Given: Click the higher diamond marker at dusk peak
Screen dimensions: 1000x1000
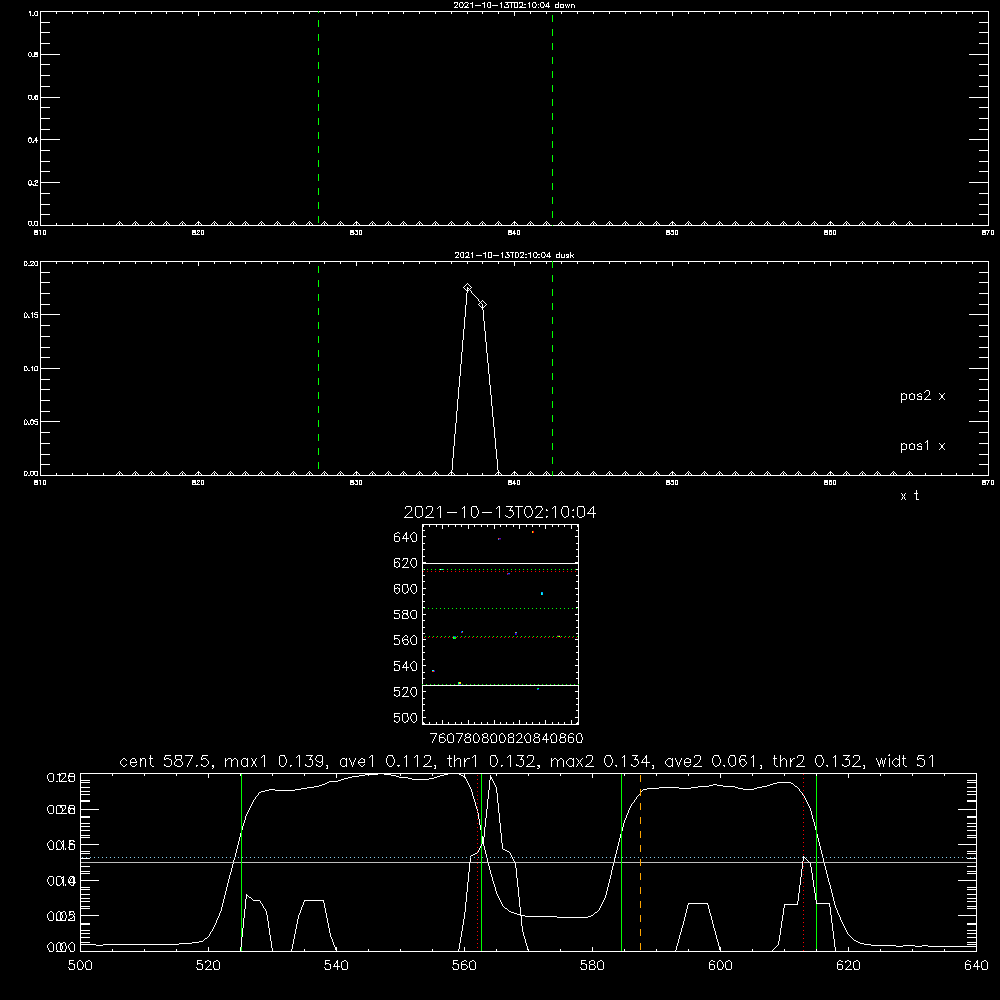Looking at the screenshot, I should (467, 288).
